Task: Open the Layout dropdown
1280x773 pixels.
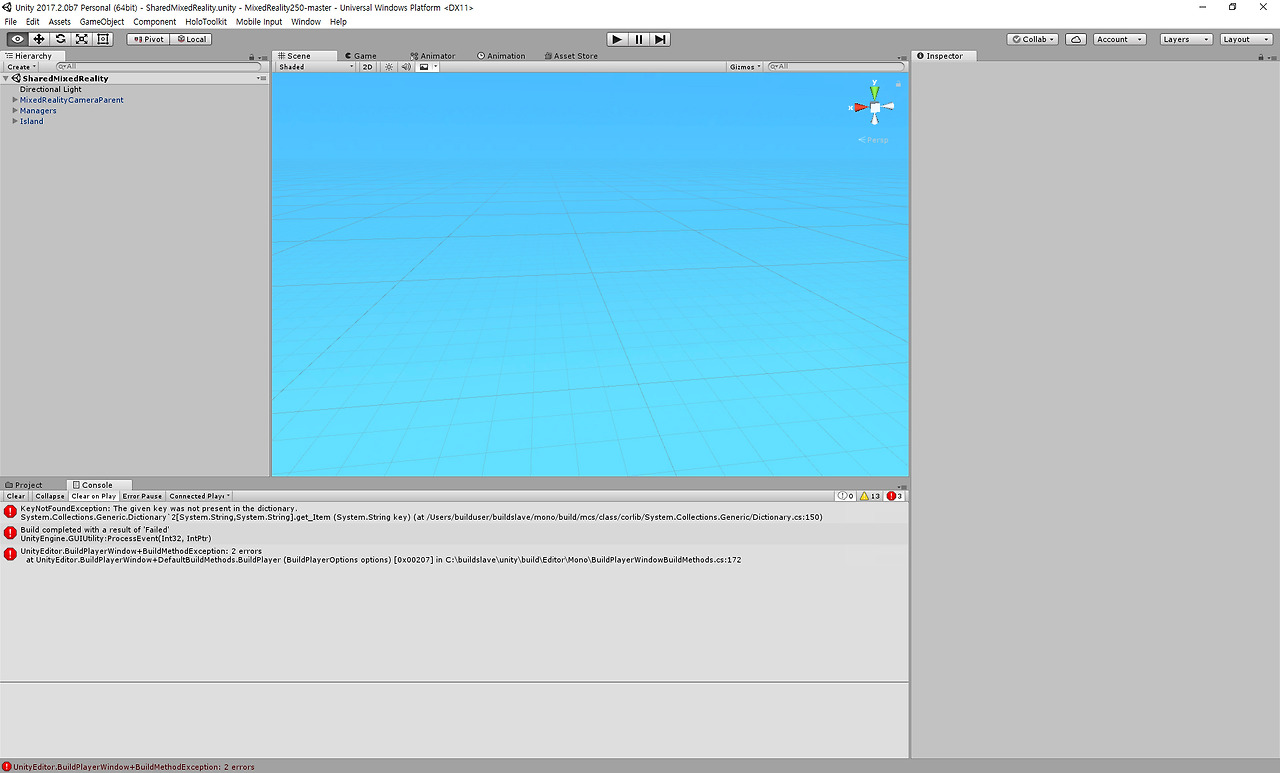Action: (1245, 39)
